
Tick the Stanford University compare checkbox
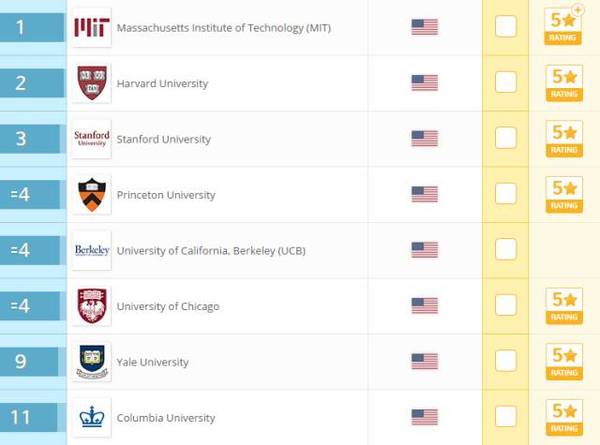506,138
